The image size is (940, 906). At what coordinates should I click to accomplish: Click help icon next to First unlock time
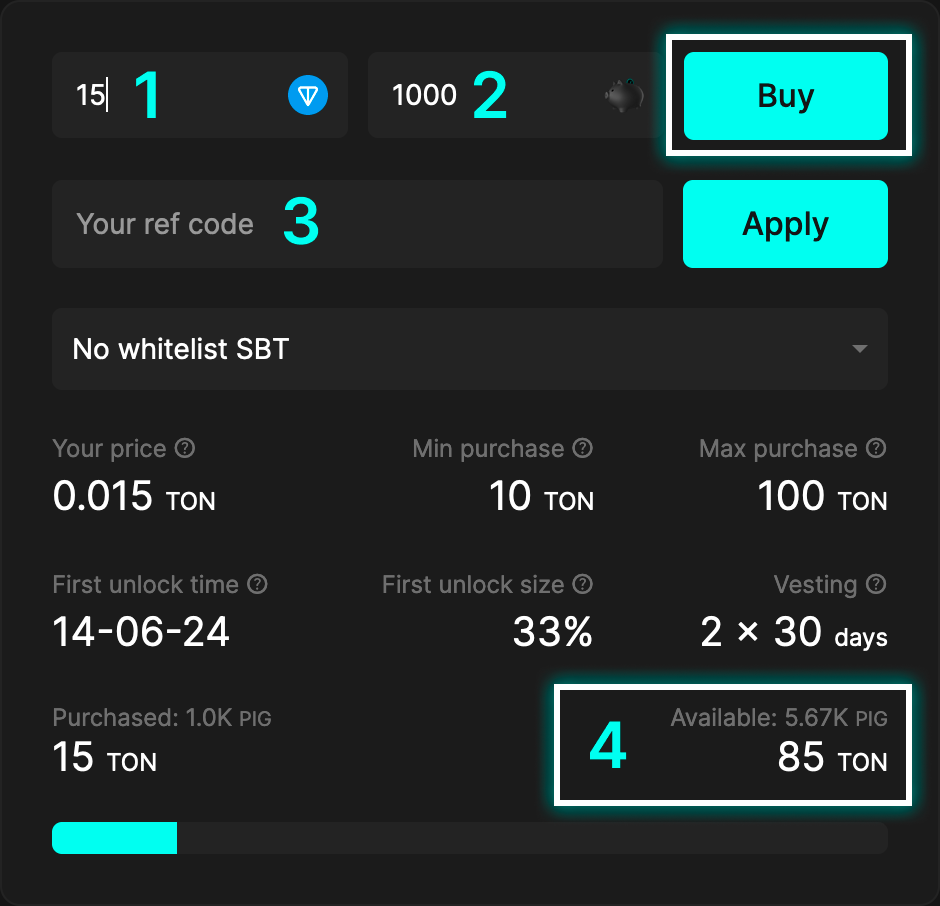pyautogui.click(x=257, y=584)
